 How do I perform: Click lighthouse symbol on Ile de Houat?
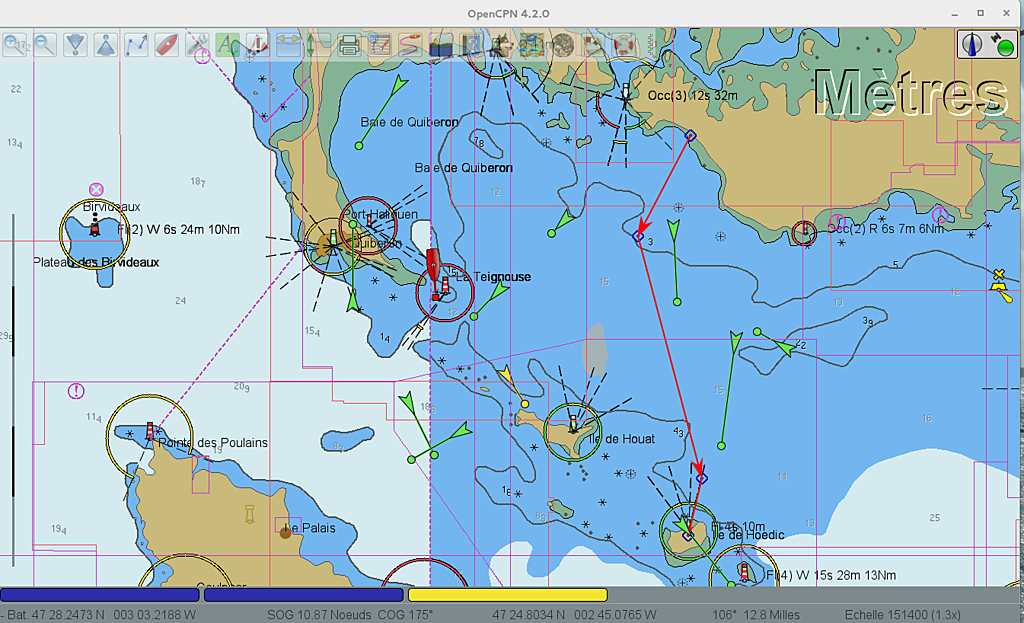click(x=573, y=424)
